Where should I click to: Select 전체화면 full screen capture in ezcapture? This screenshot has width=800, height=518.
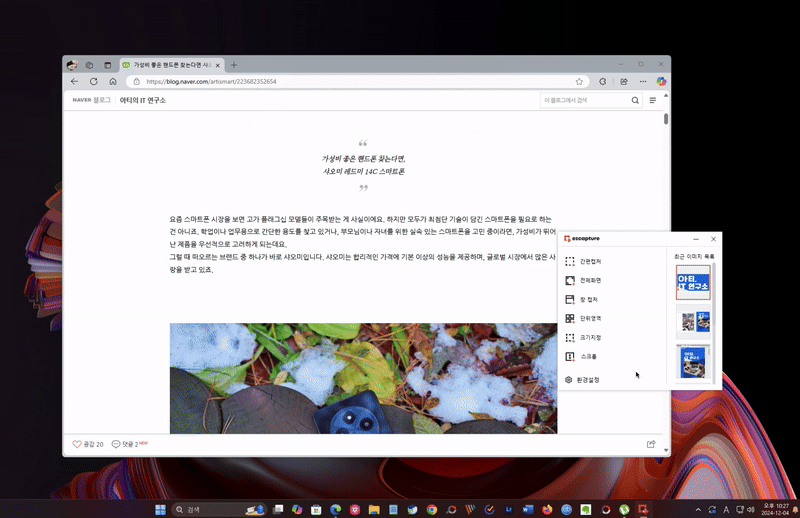(x=583, y=280)
